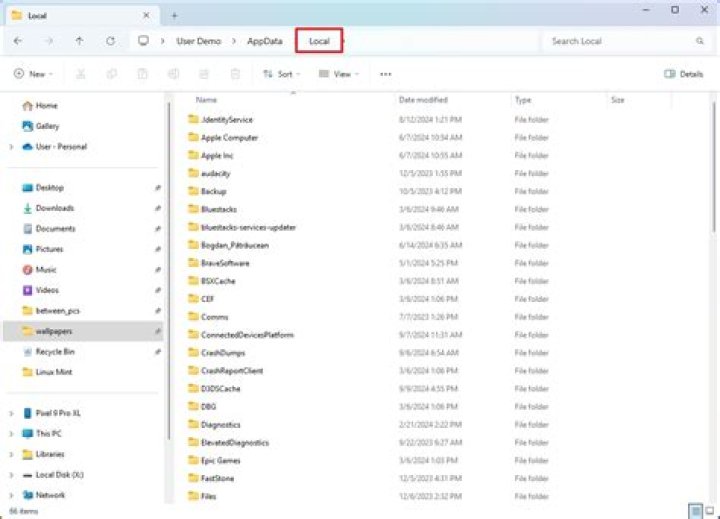The image size is (720, 519).
Task: Click the chevron after User Demo
Action: pos(234,41)
